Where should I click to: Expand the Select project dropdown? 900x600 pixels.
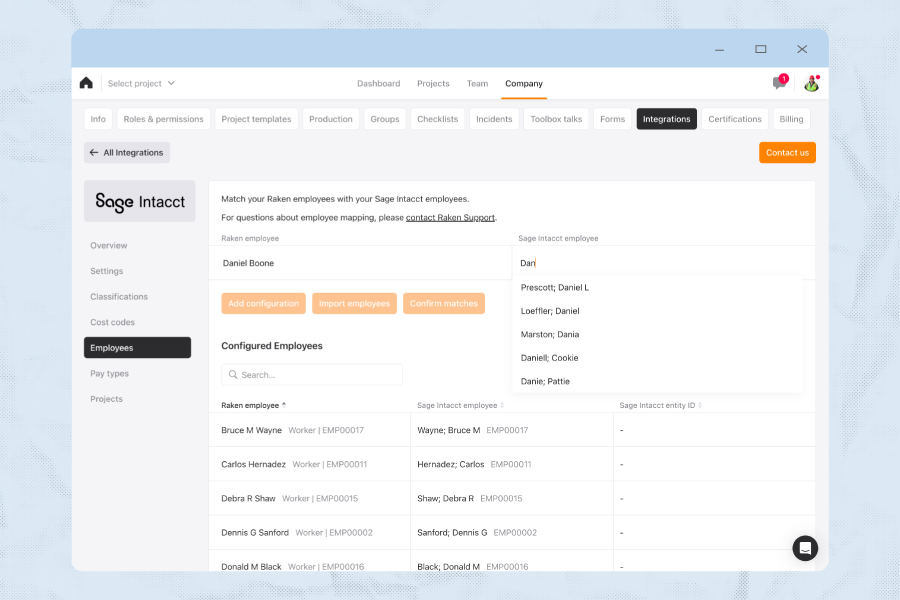tap(141, 83)
